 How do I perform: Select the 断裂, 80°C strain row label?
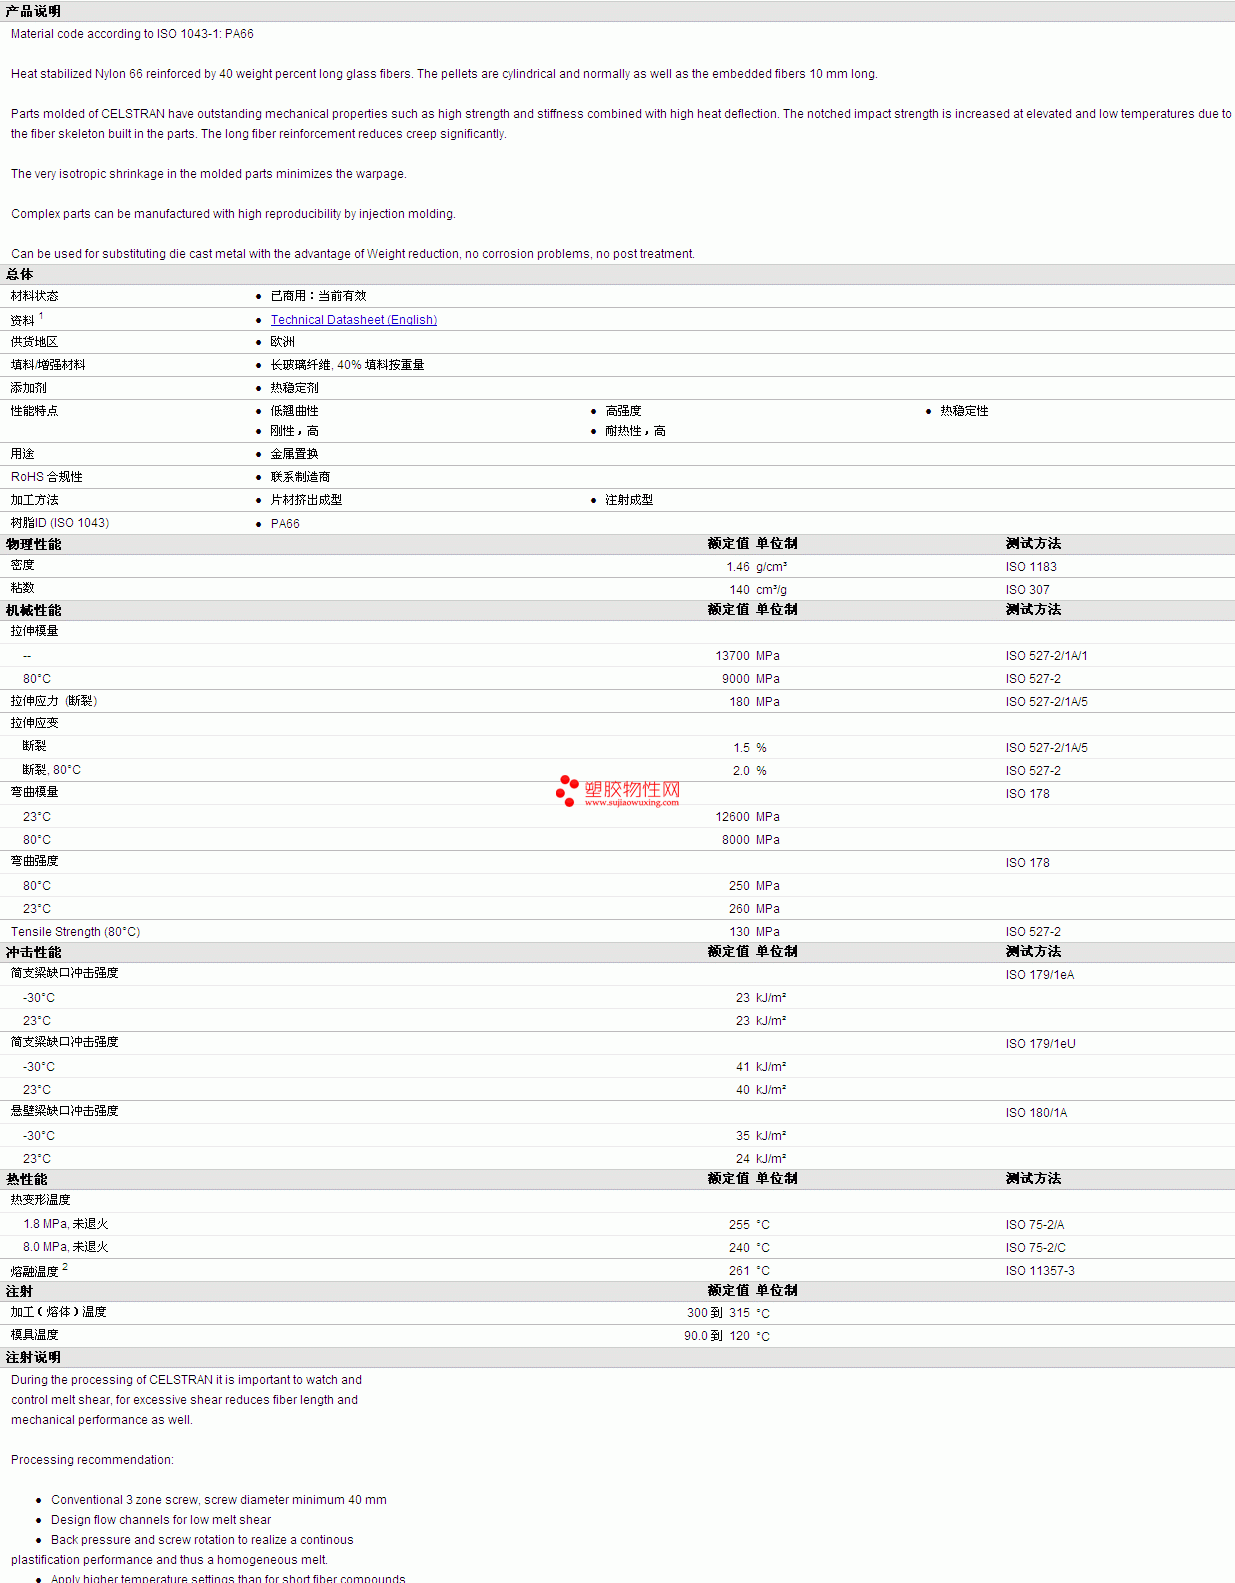pos(52,770)
